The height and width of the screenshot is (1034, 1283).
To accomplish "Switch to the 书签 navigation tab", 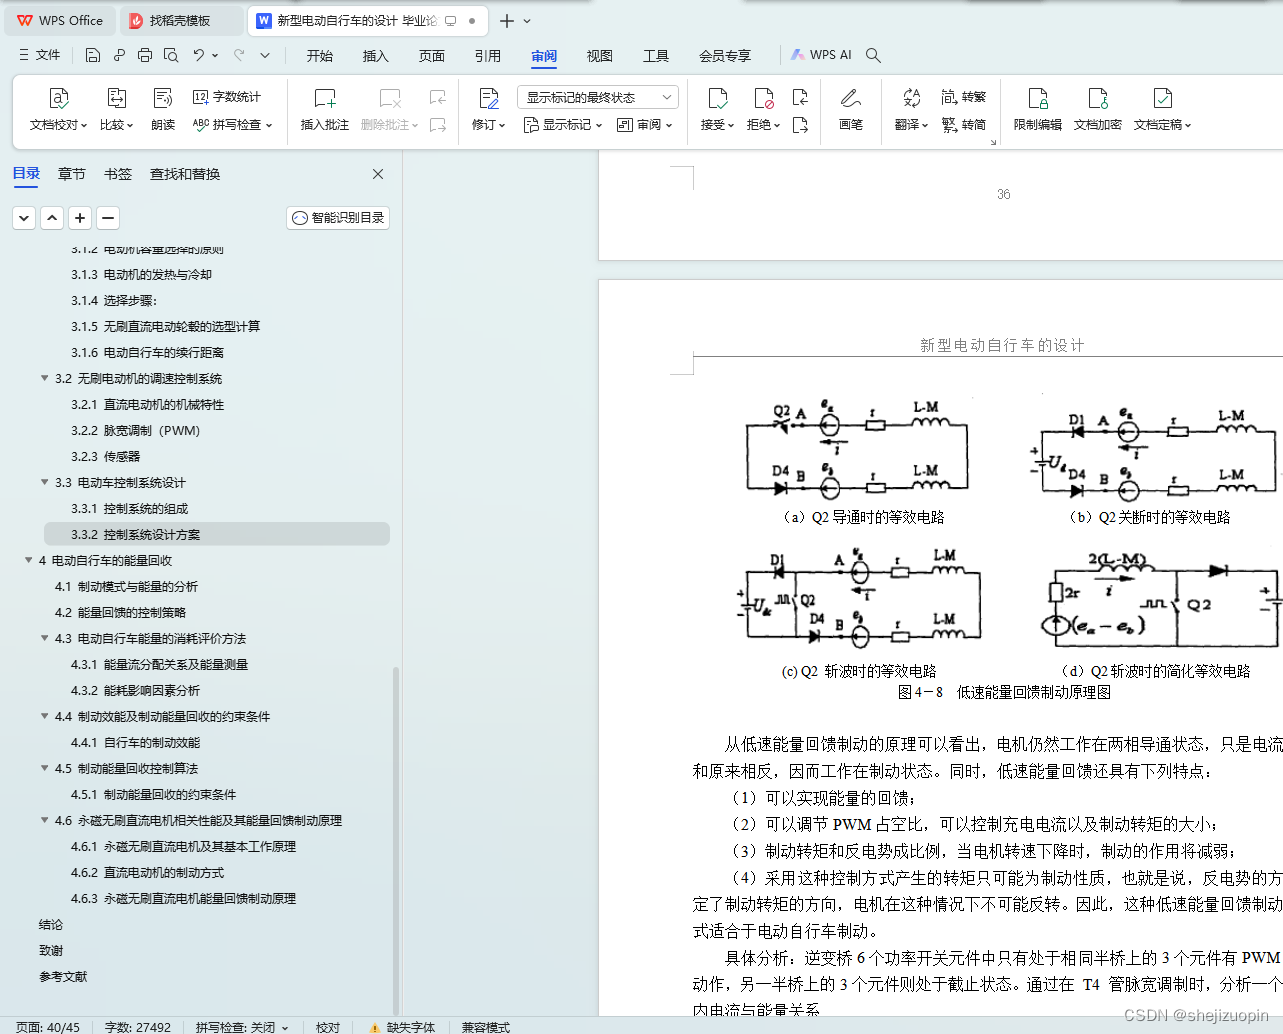I will click(x=118, y=174).
